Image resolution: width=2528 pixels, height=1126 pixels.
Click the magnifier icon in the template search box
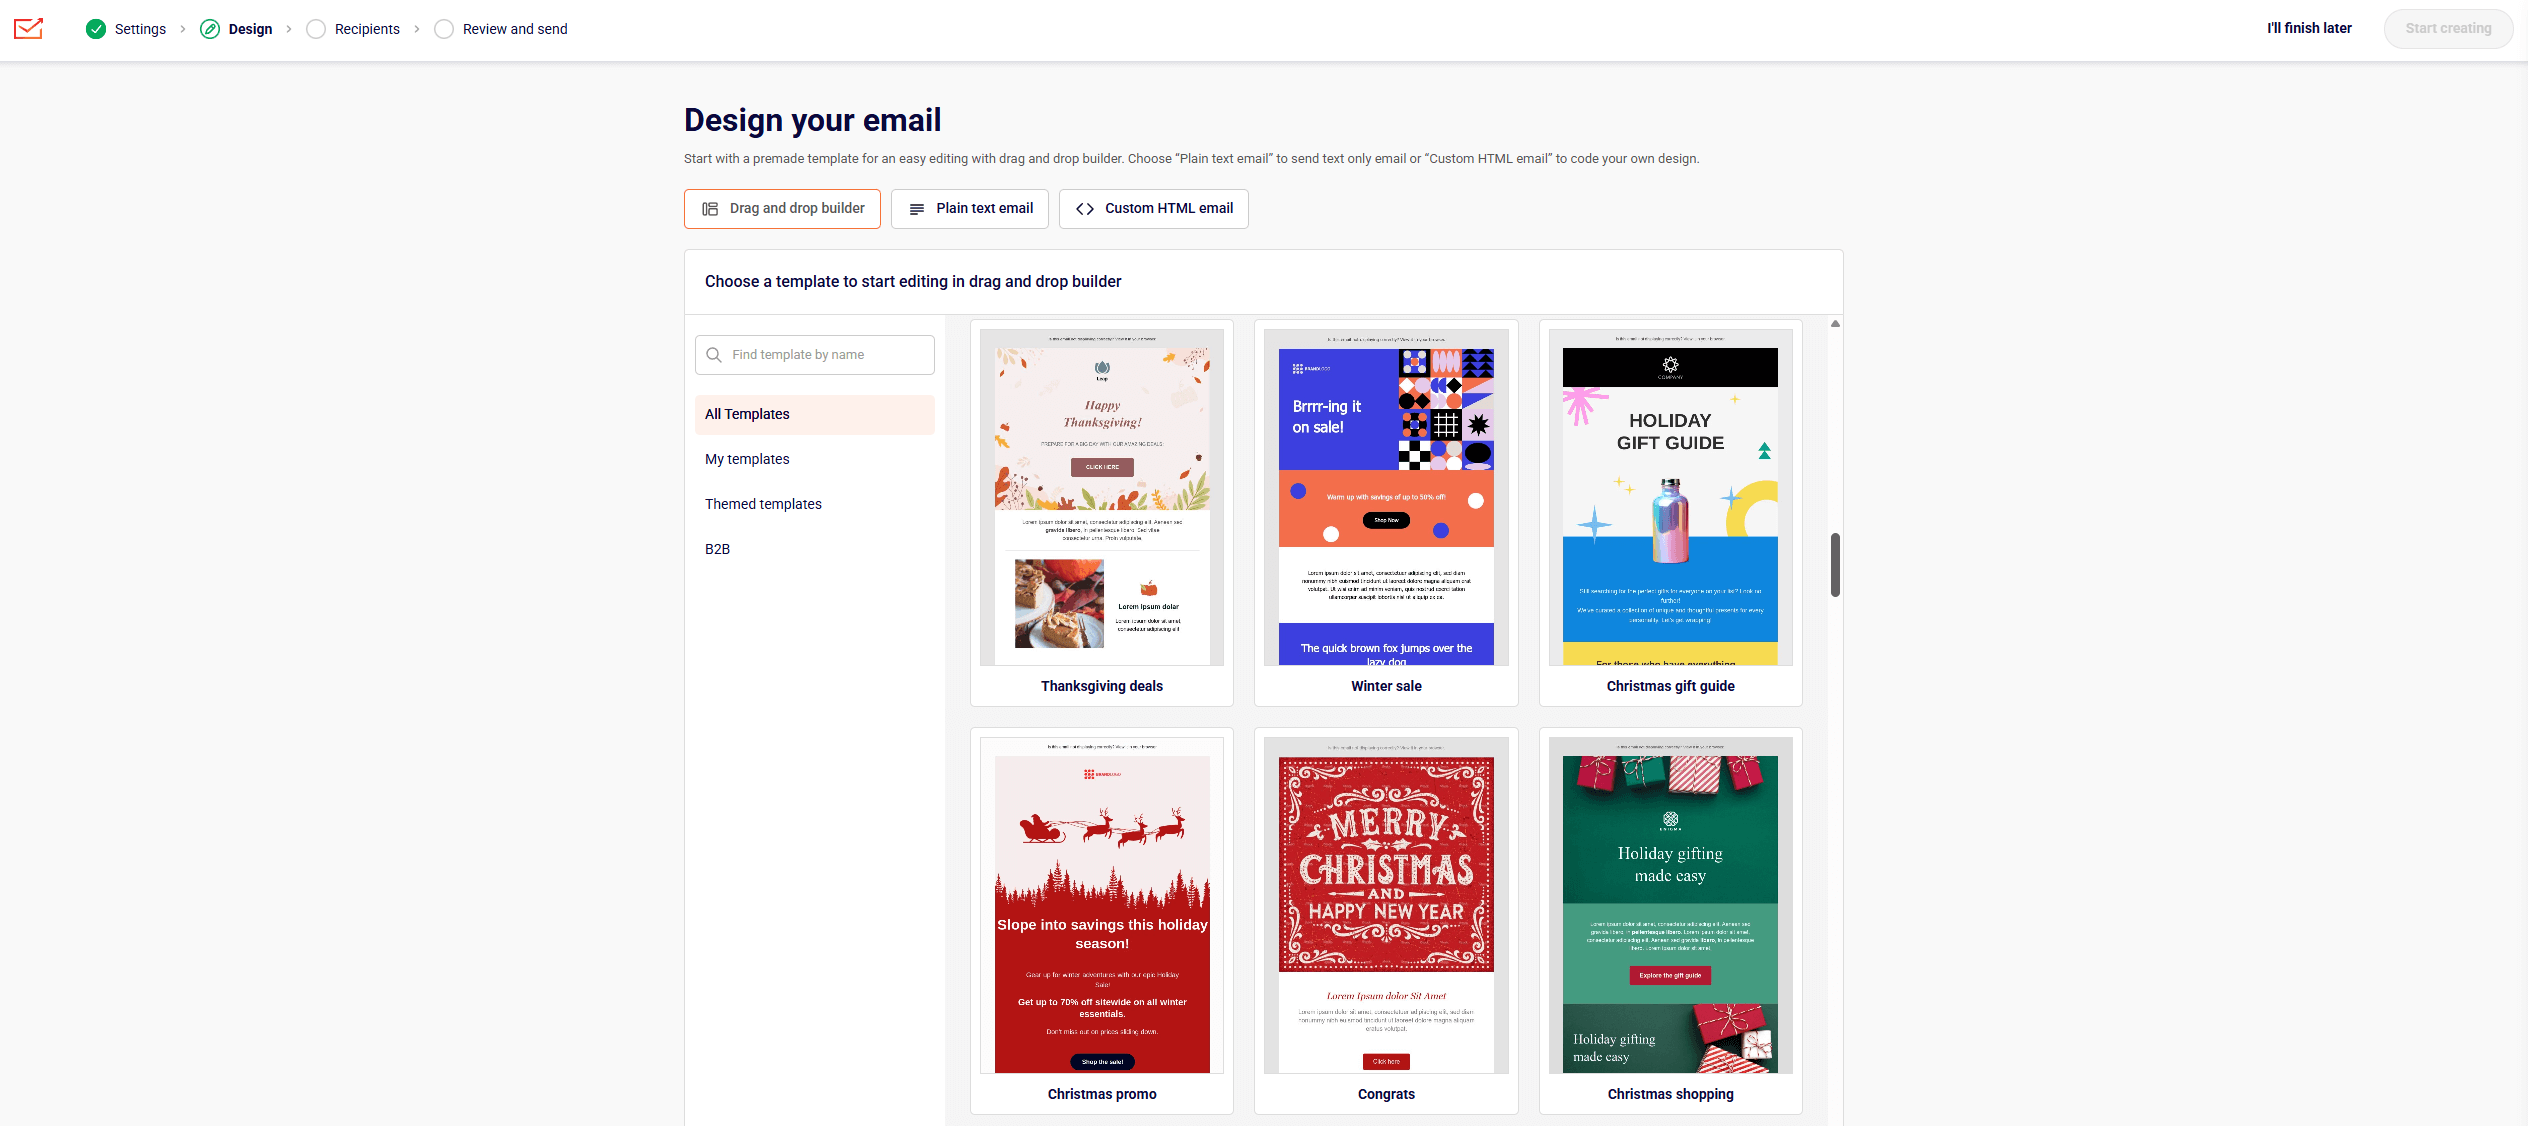click(714, 355)
